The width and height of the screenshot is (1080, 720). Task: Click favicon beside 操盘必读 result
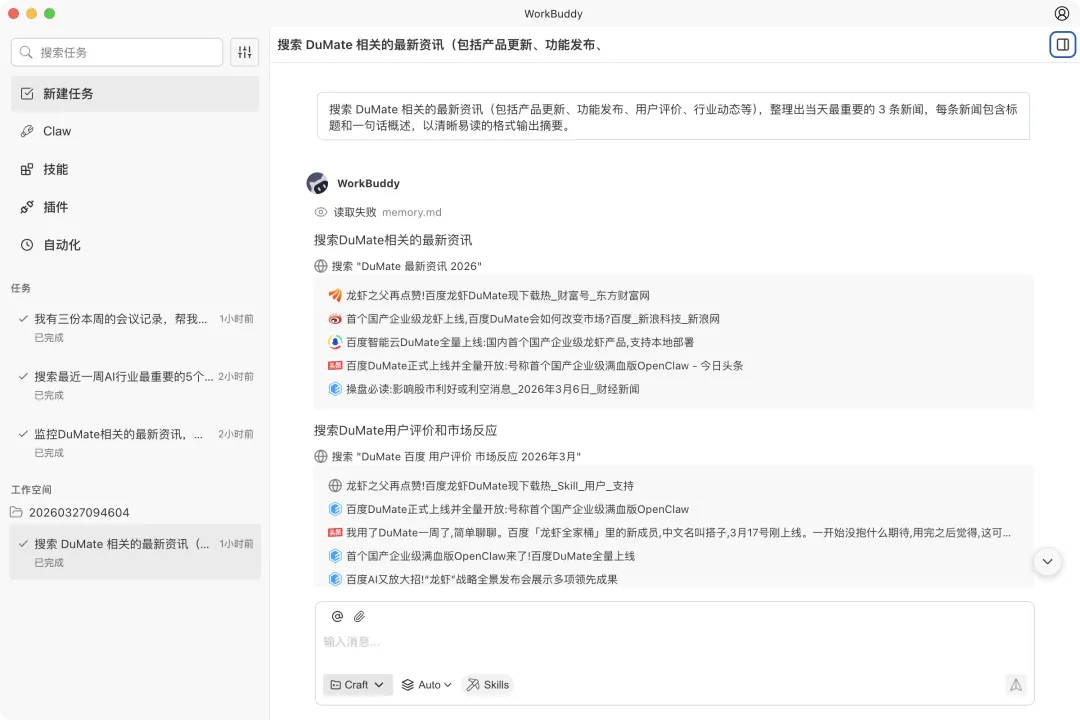click(335, 389)
